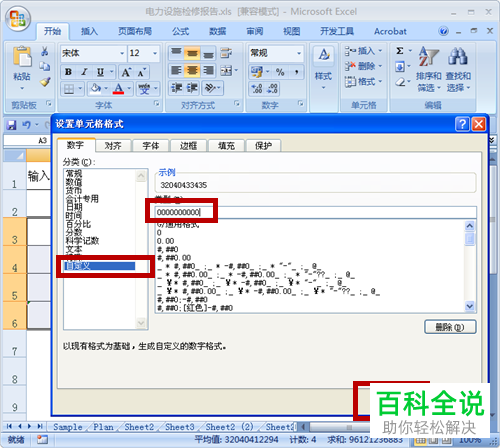Click the Decrease Indent icon
The height and width of the screenshot is (448, 500).
pos(176,88)
